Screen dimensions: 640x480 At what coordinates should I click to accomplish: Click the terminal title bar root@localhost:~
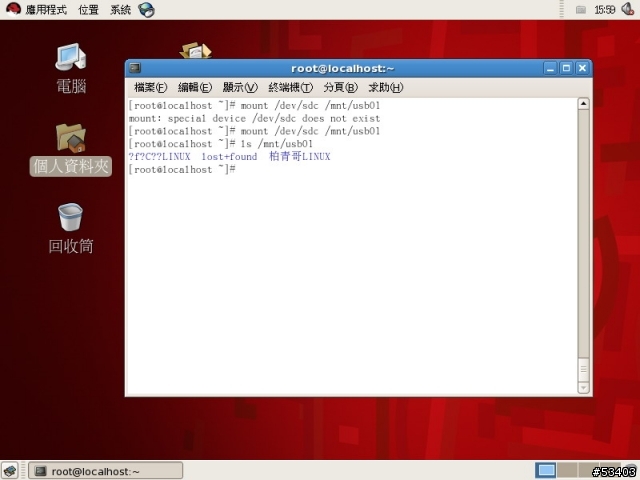(343, 68)
